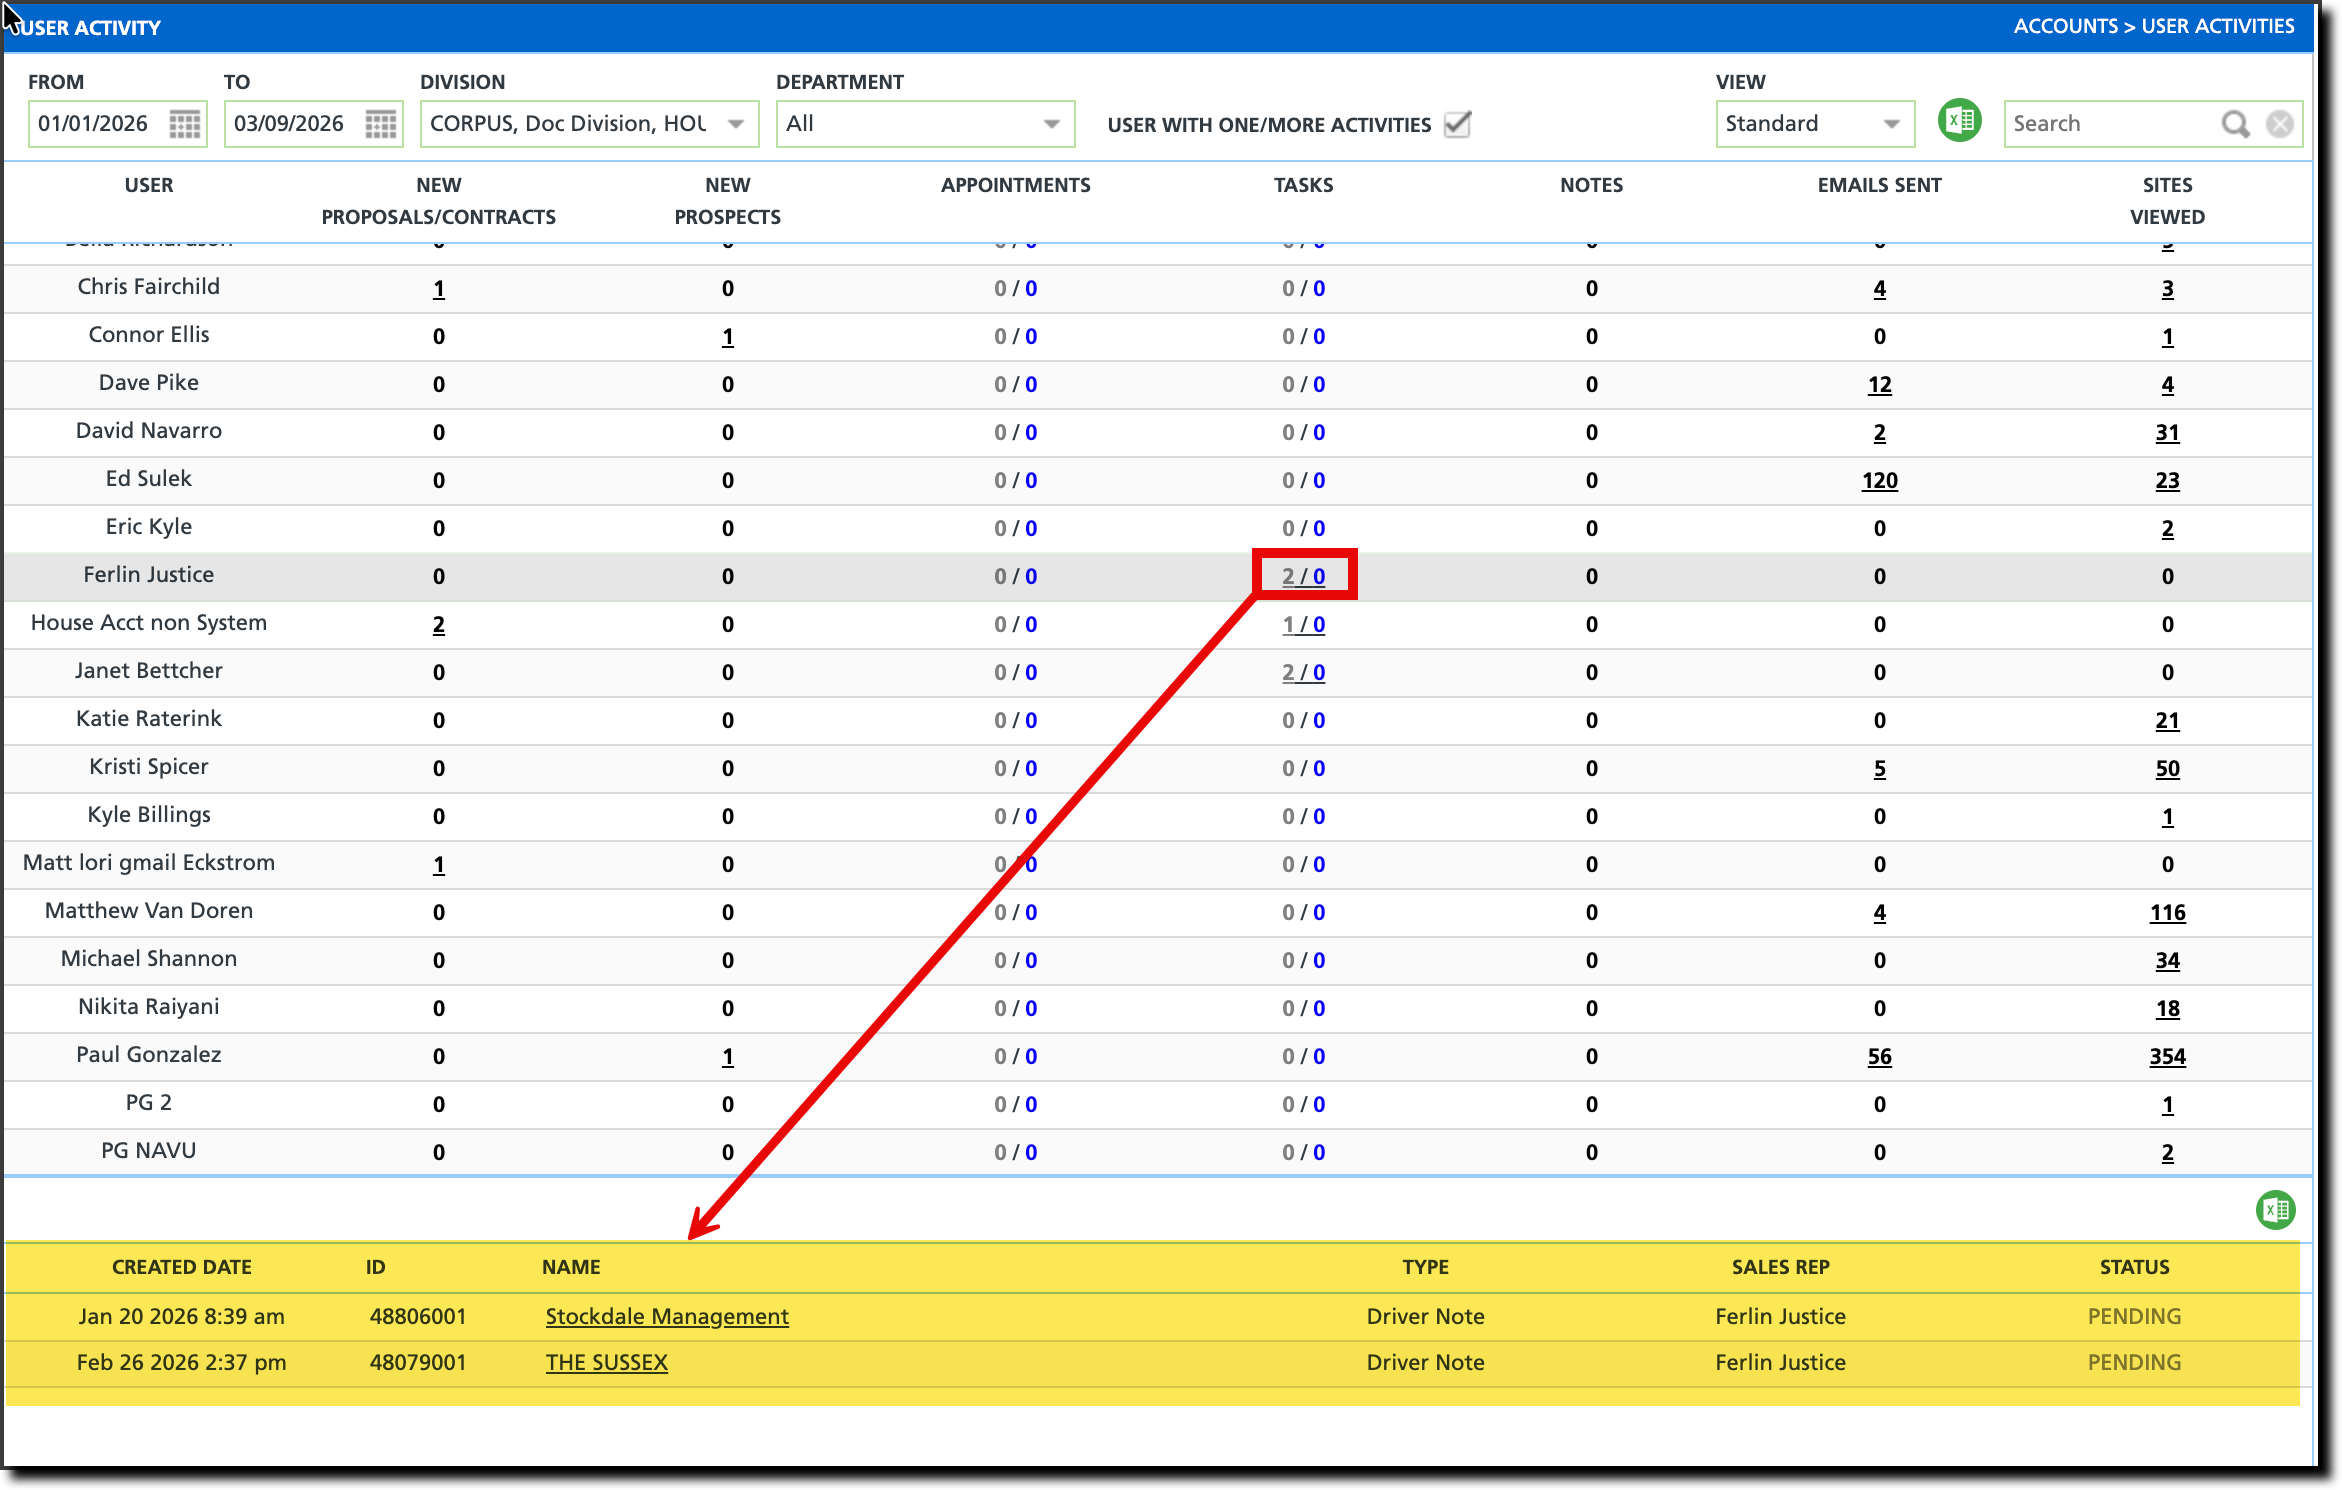Open THE SUSSEX link
This screenshot has height=1490, width=2342.
tap(606, 1363)
